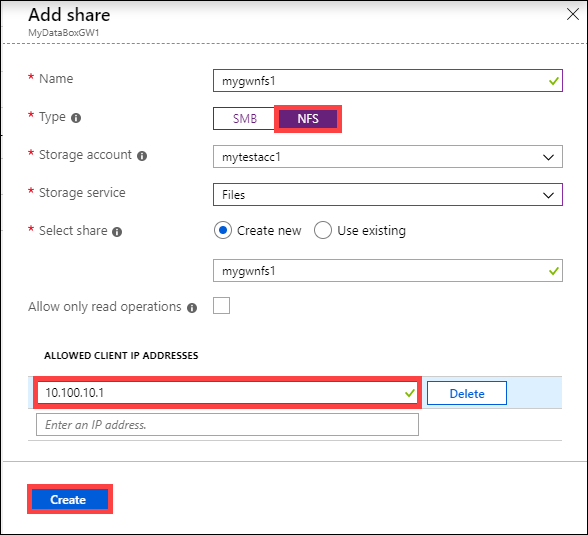
Task: Click green checkmark in Name field
Action: click(x=554, y=81)
